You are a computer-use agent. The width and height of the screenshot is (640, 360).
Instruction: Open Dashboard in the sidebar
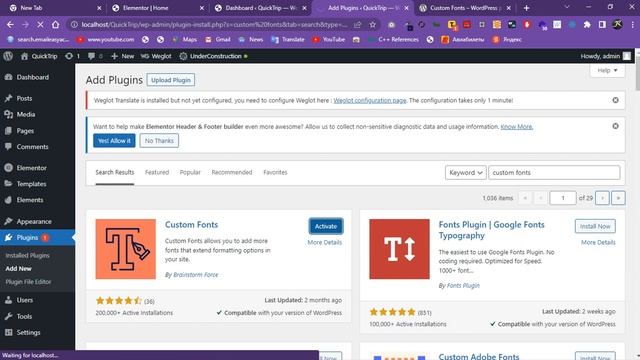(33, 77)
